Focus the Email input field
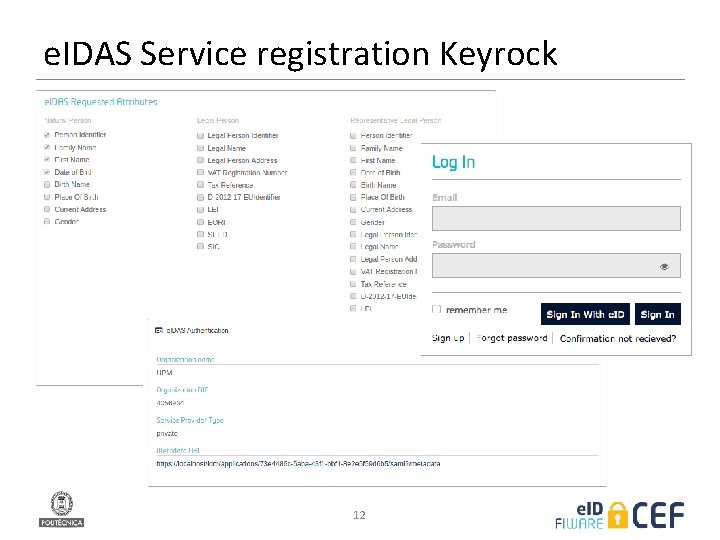This screenshot has width=720, height=540. tap(556, 218)
